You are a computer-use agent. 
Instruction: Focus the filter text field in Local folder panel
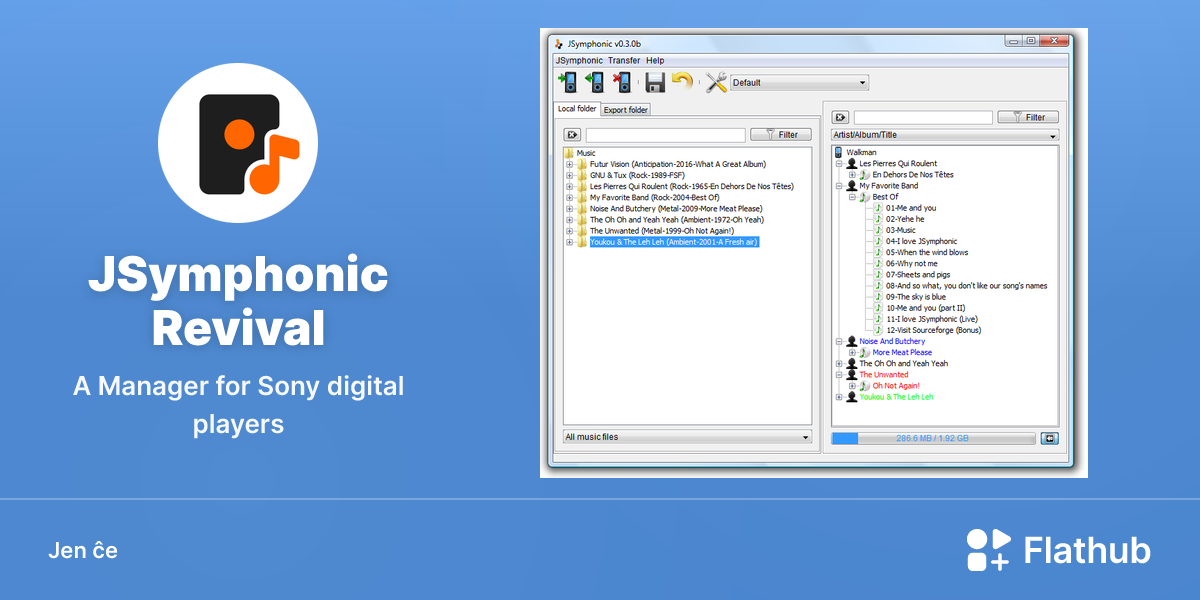coord(665,135)
